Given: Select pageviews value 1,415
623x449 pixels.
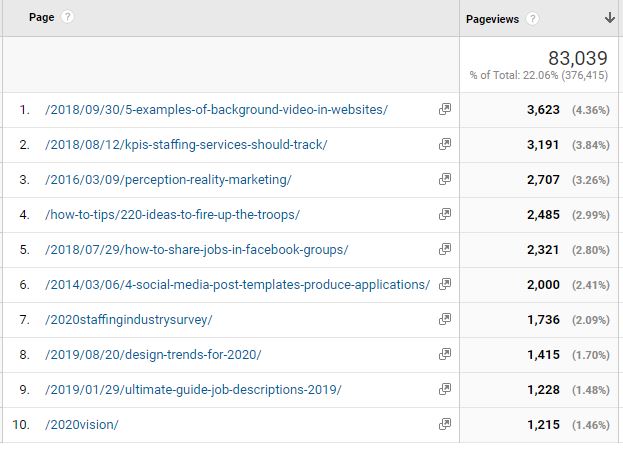Looking at the screenshot, I should (543, 354).
